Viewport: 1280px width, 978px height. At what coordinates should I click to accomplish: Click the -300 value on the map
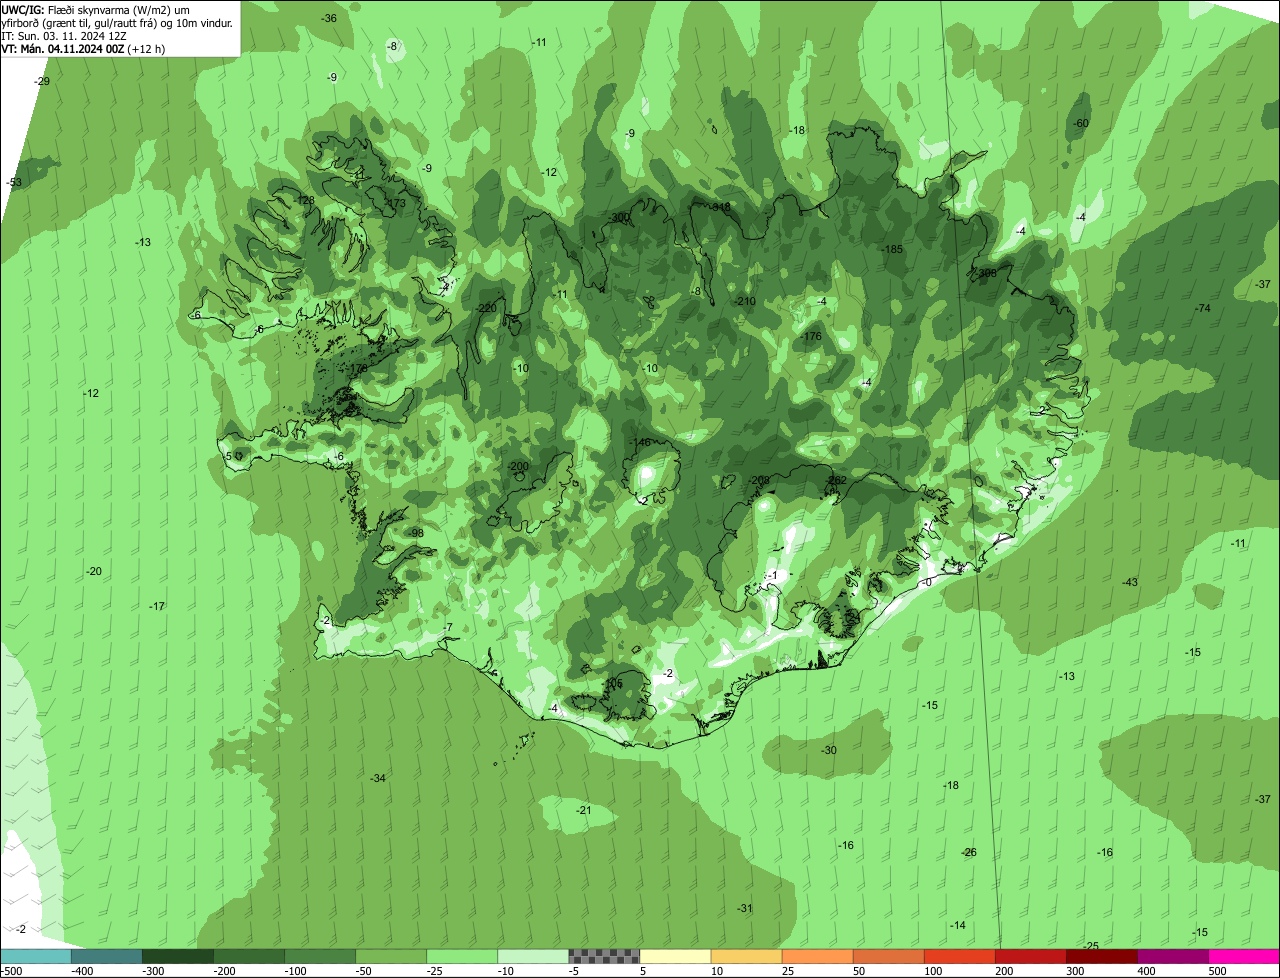click(x=620, y=218)
